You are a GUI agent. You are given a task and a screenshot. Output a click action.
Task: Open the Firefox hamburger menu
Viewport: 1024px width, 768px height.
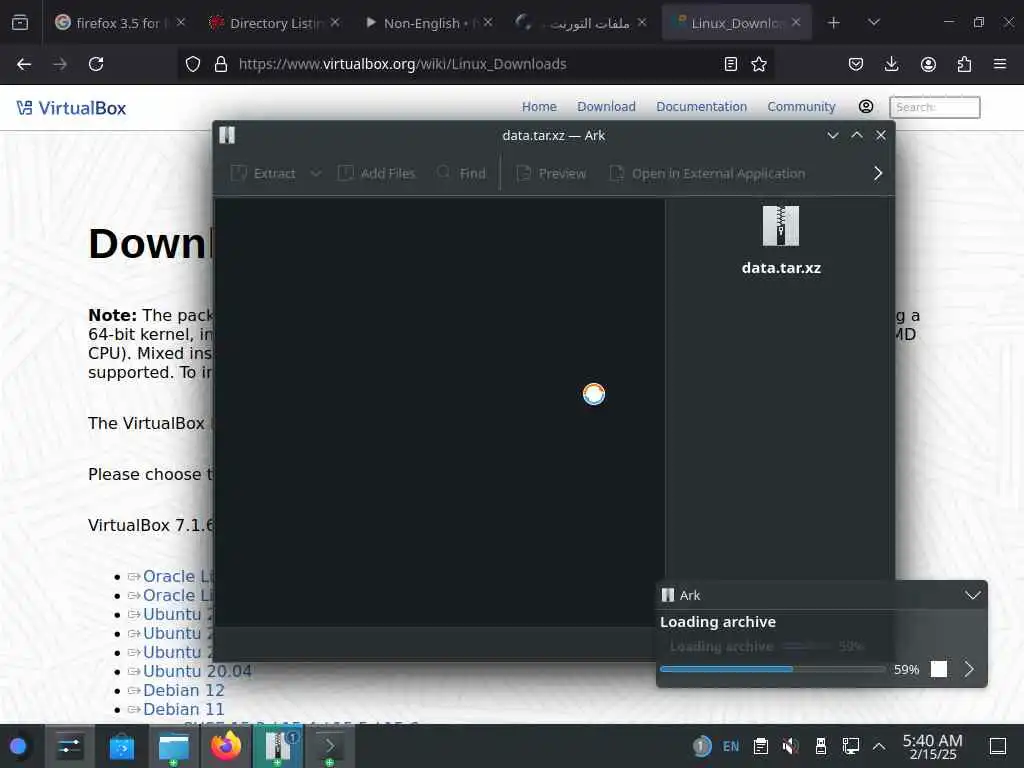1000,64
